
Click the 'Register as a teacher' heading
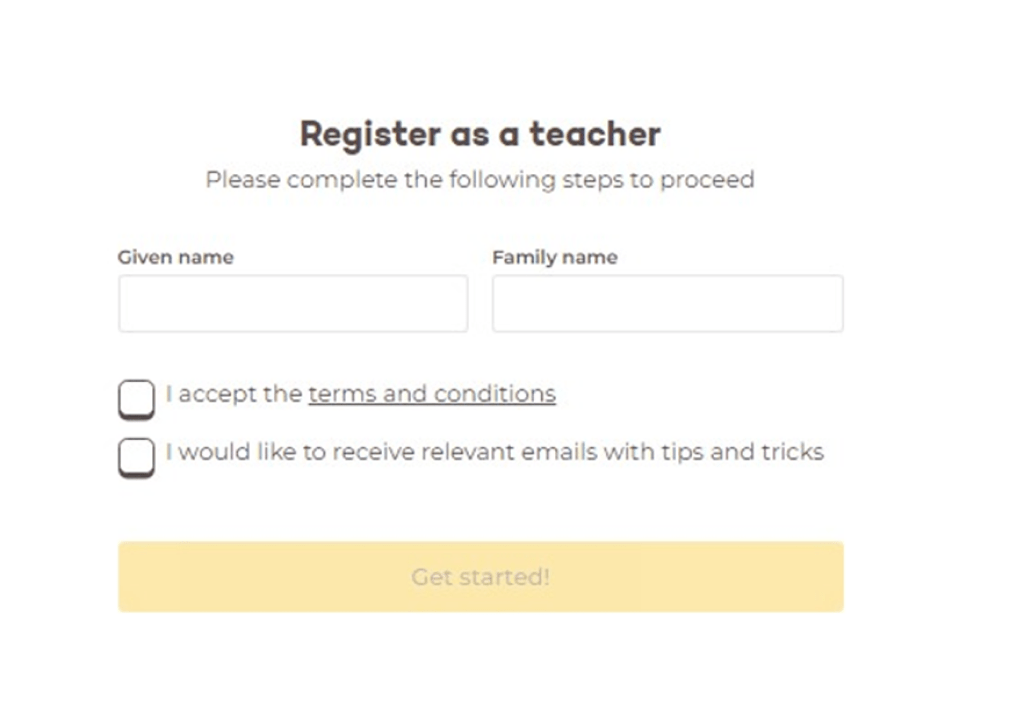[479, 133]
